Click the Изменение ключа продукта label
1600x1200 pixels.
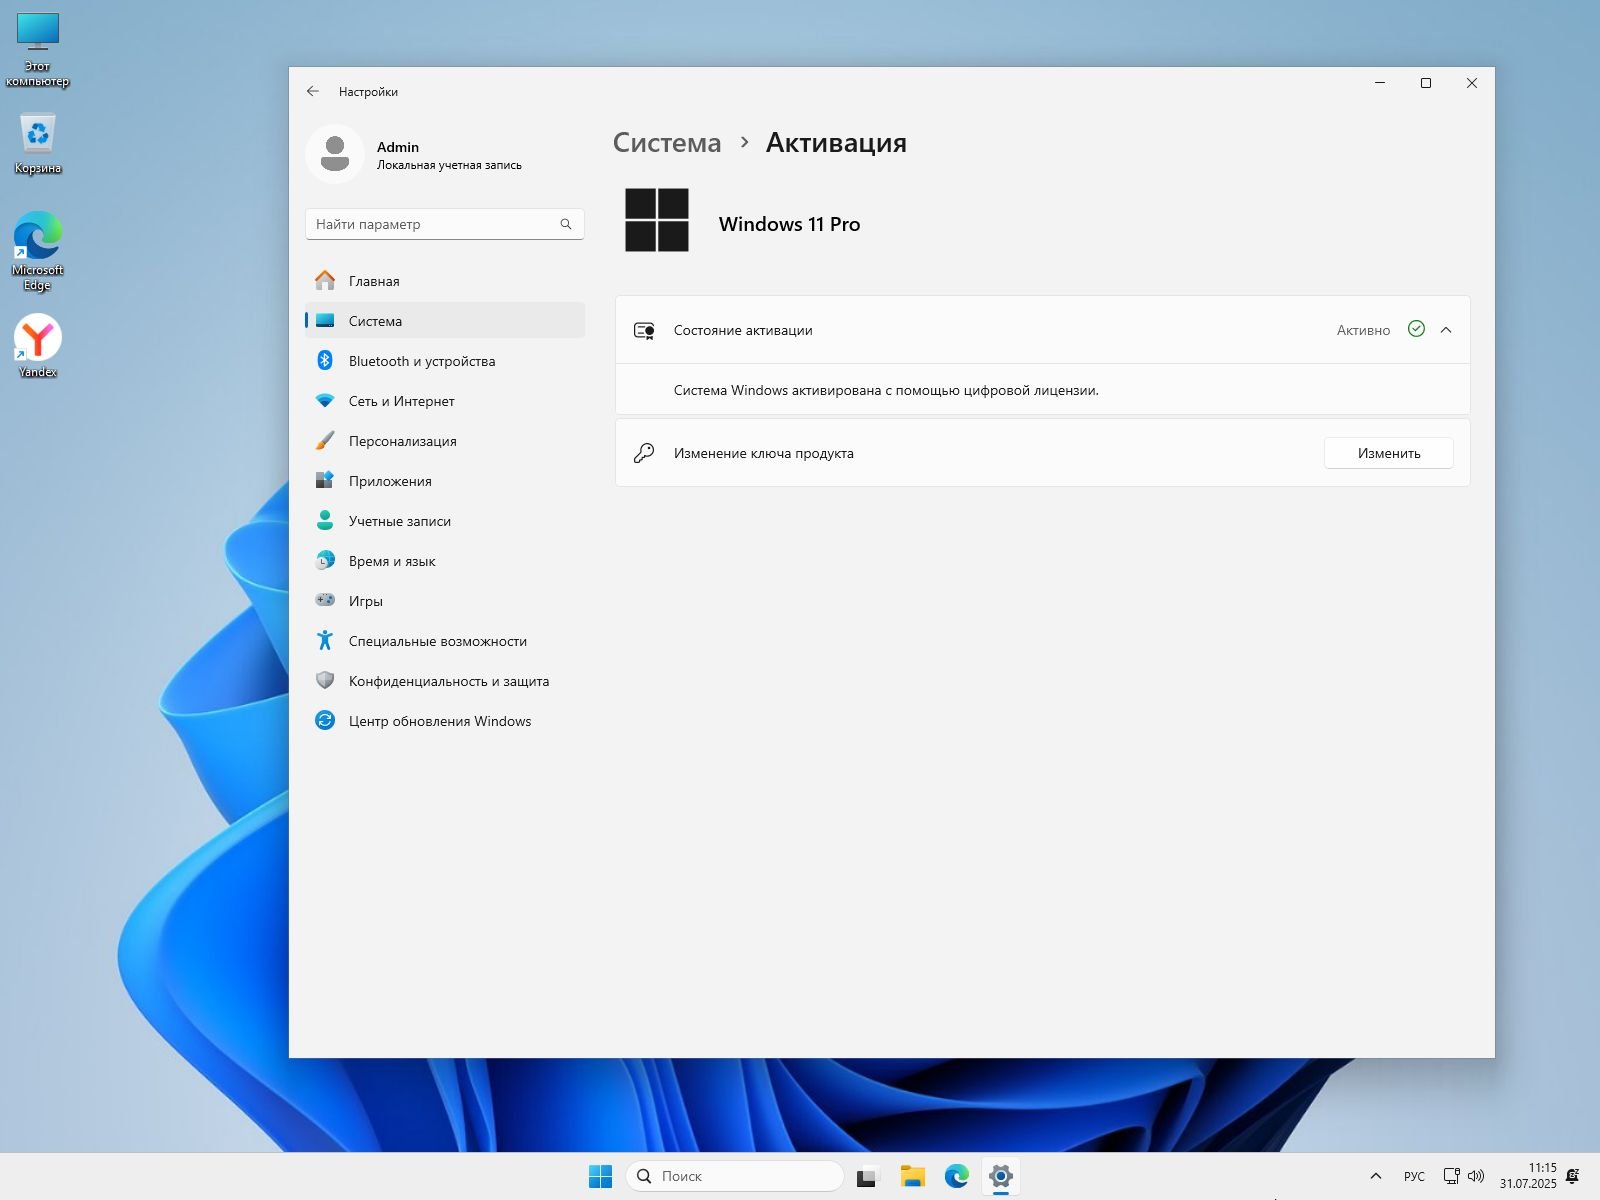click(764, 453)
